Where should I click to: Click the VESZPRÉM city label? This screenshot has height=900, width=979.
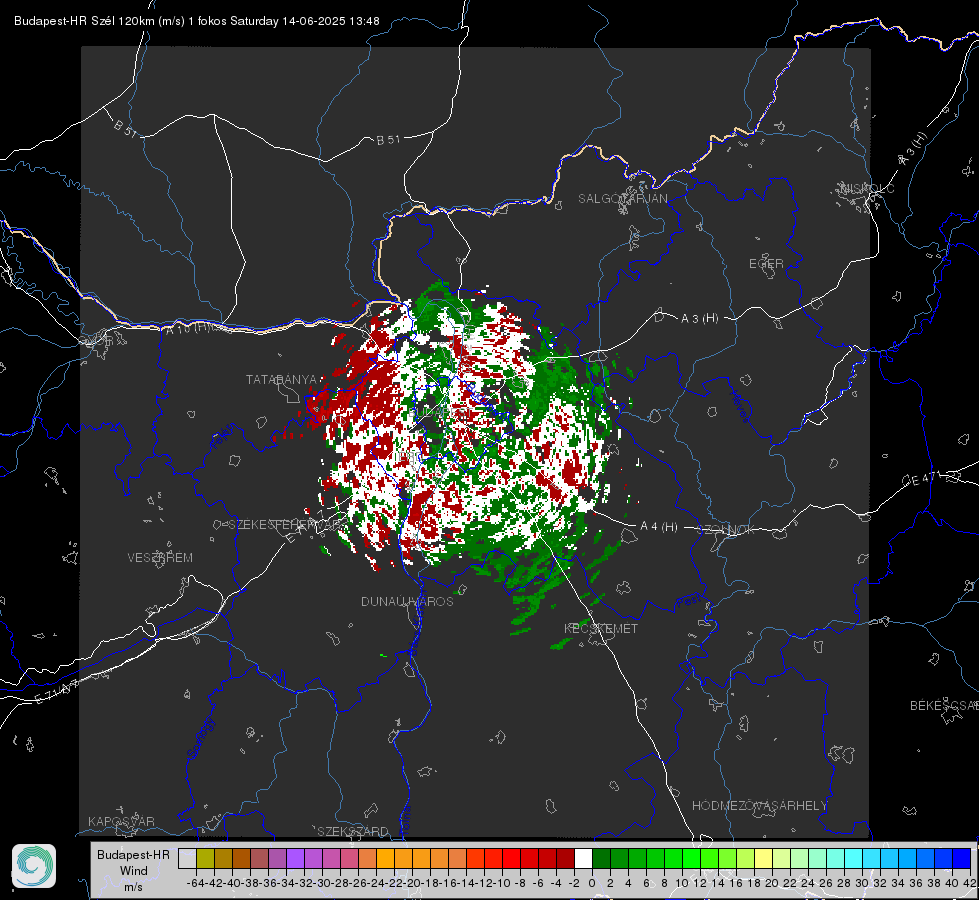pyautogui.click(x=160, y=557)
